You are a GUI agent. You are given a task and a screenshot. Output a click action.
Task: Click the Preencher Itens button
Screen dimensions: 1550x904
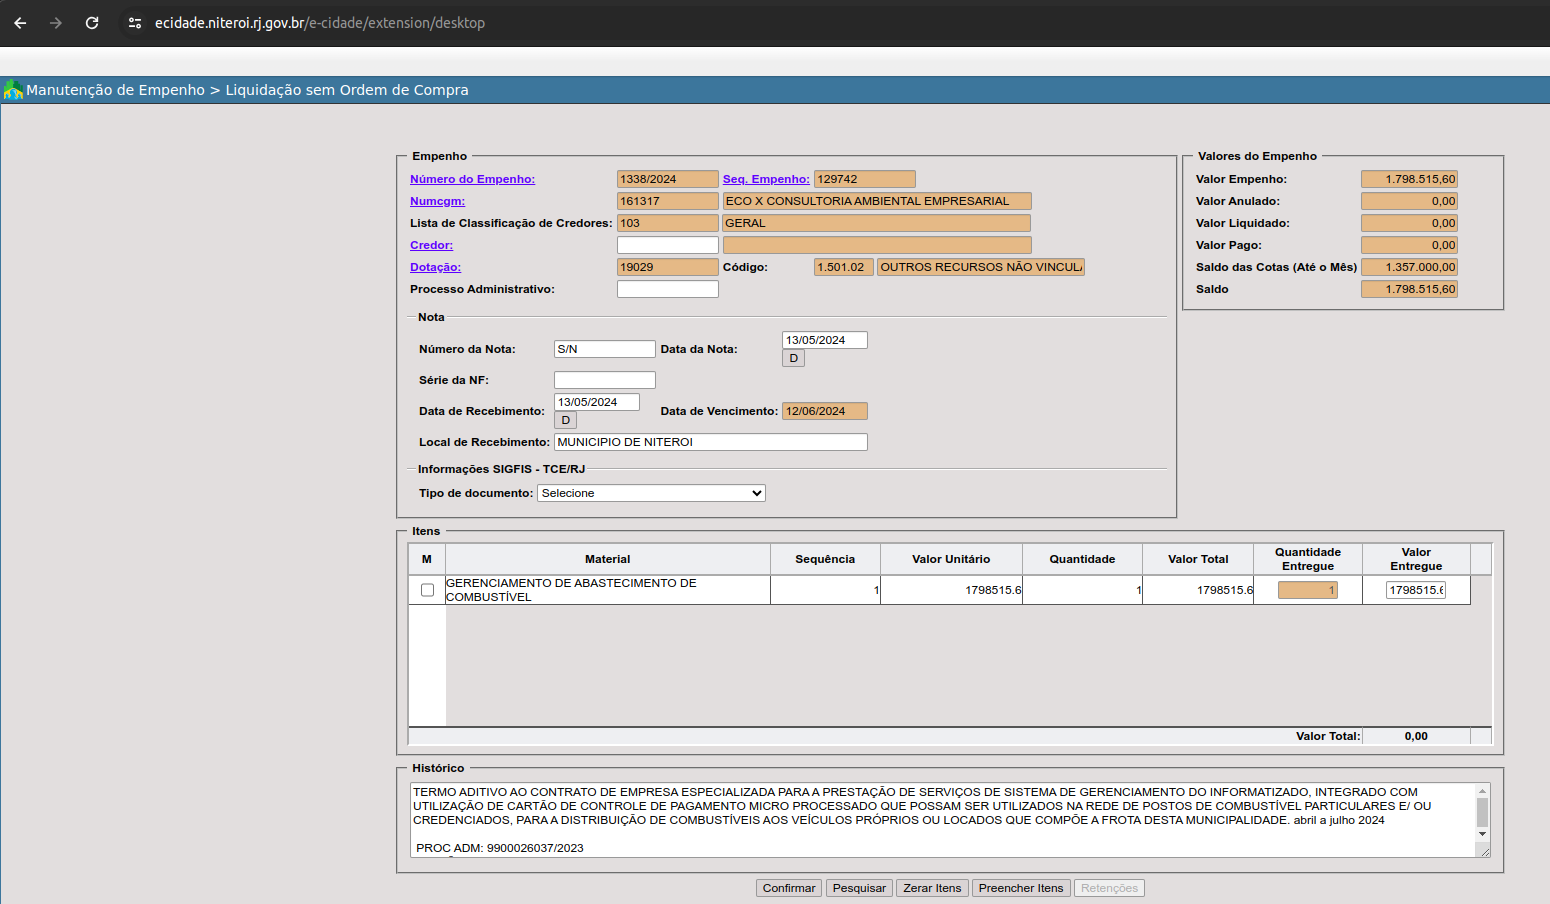(x=1020, y=888)
